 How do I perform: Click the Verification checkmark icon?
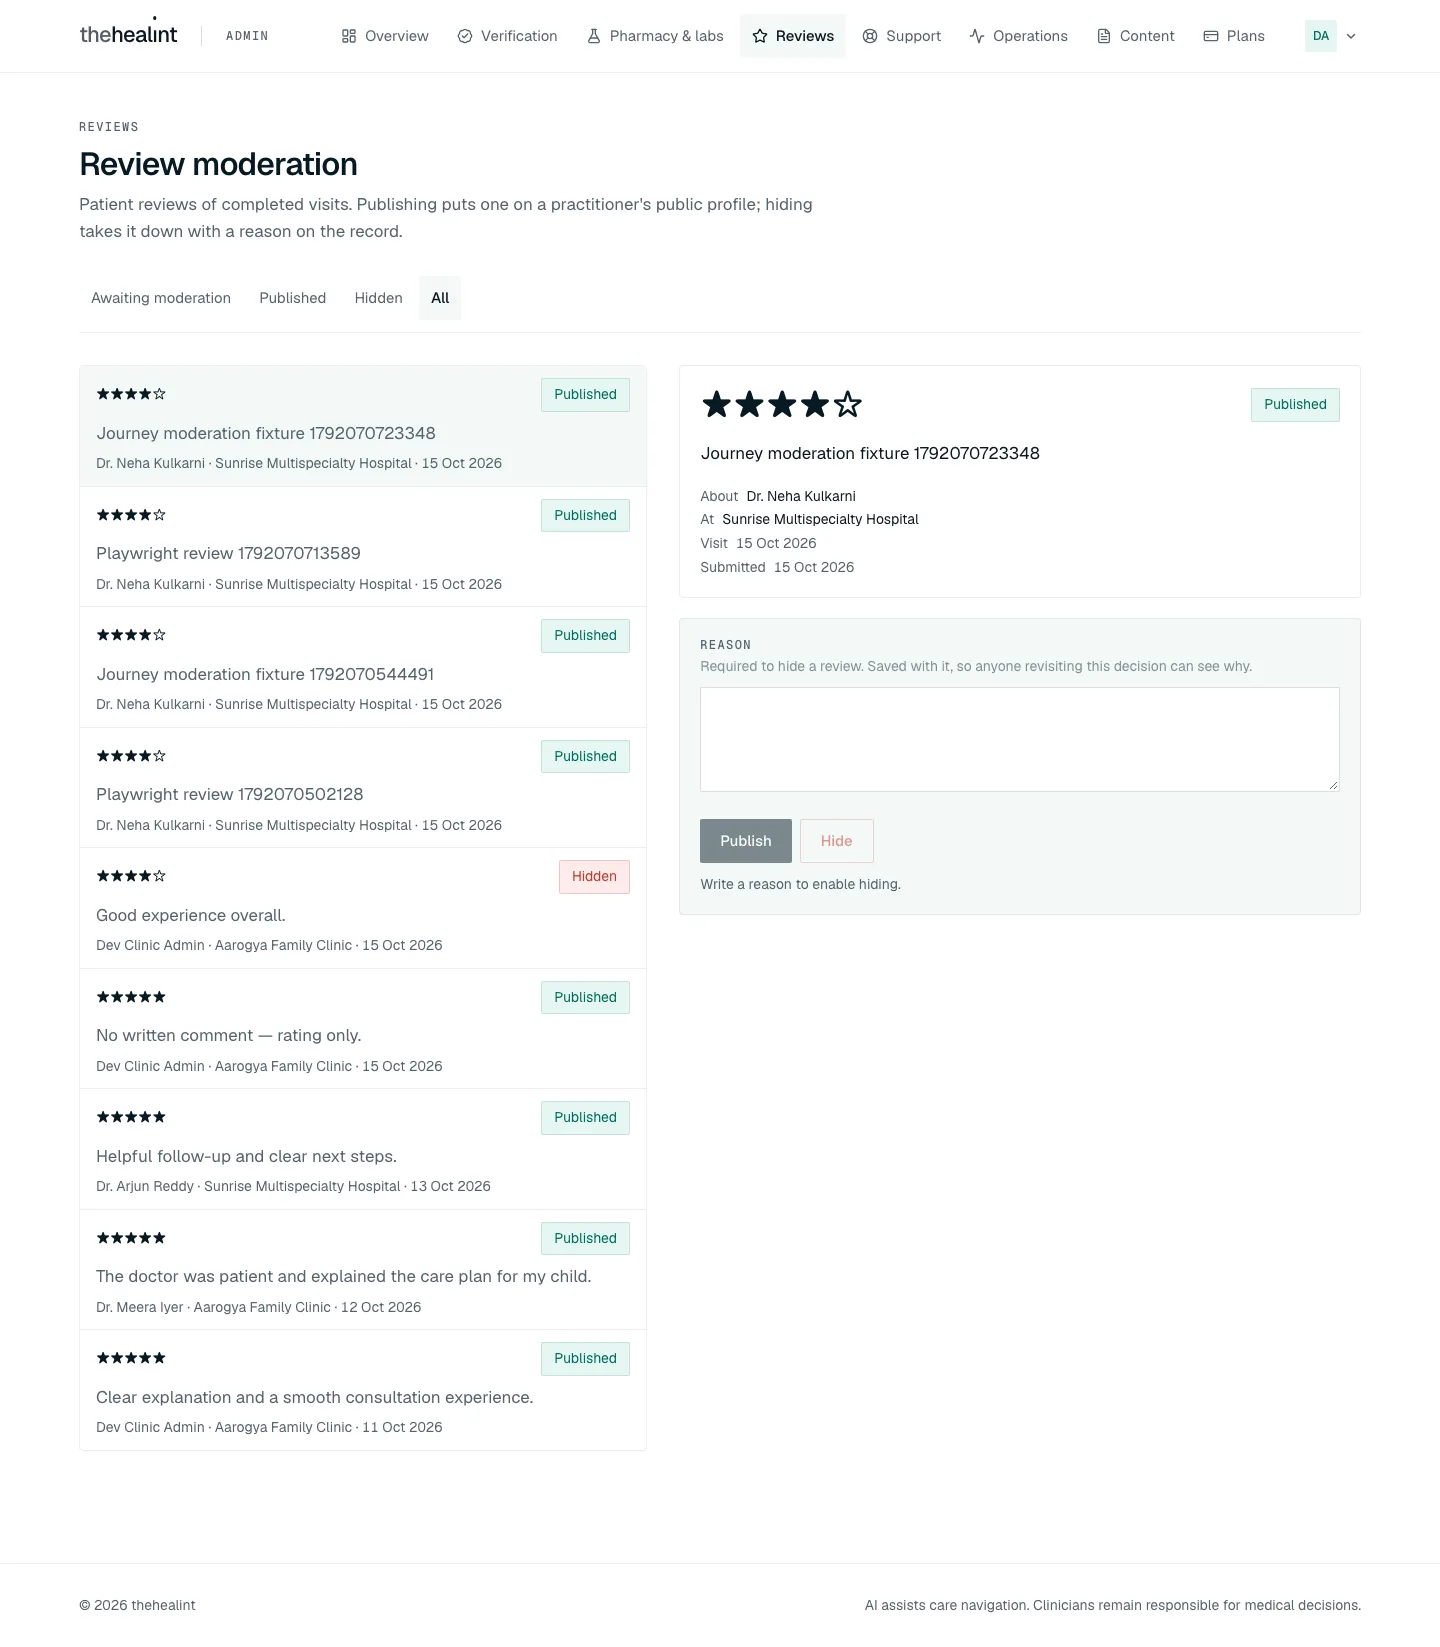pyautogui.click(x=465, y=36)
